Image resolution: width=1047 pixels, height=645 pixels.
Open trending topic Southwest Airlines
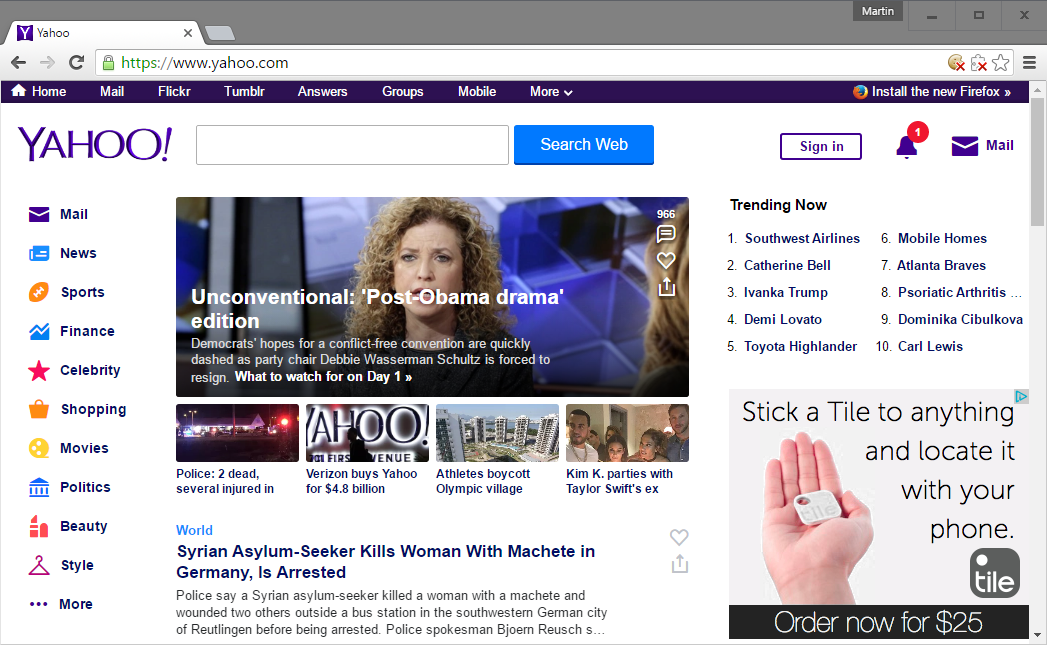pos(802,238)
